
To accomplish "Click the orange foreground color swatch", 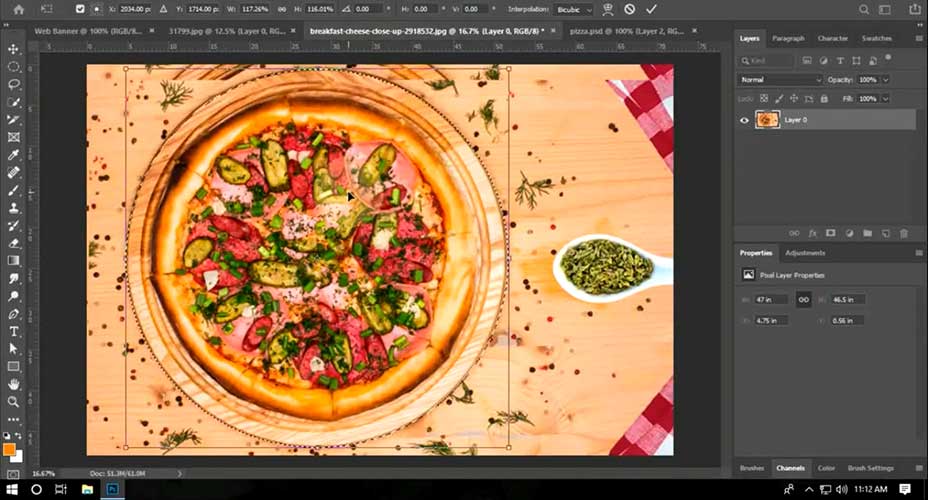I will [x=10, y=449].
